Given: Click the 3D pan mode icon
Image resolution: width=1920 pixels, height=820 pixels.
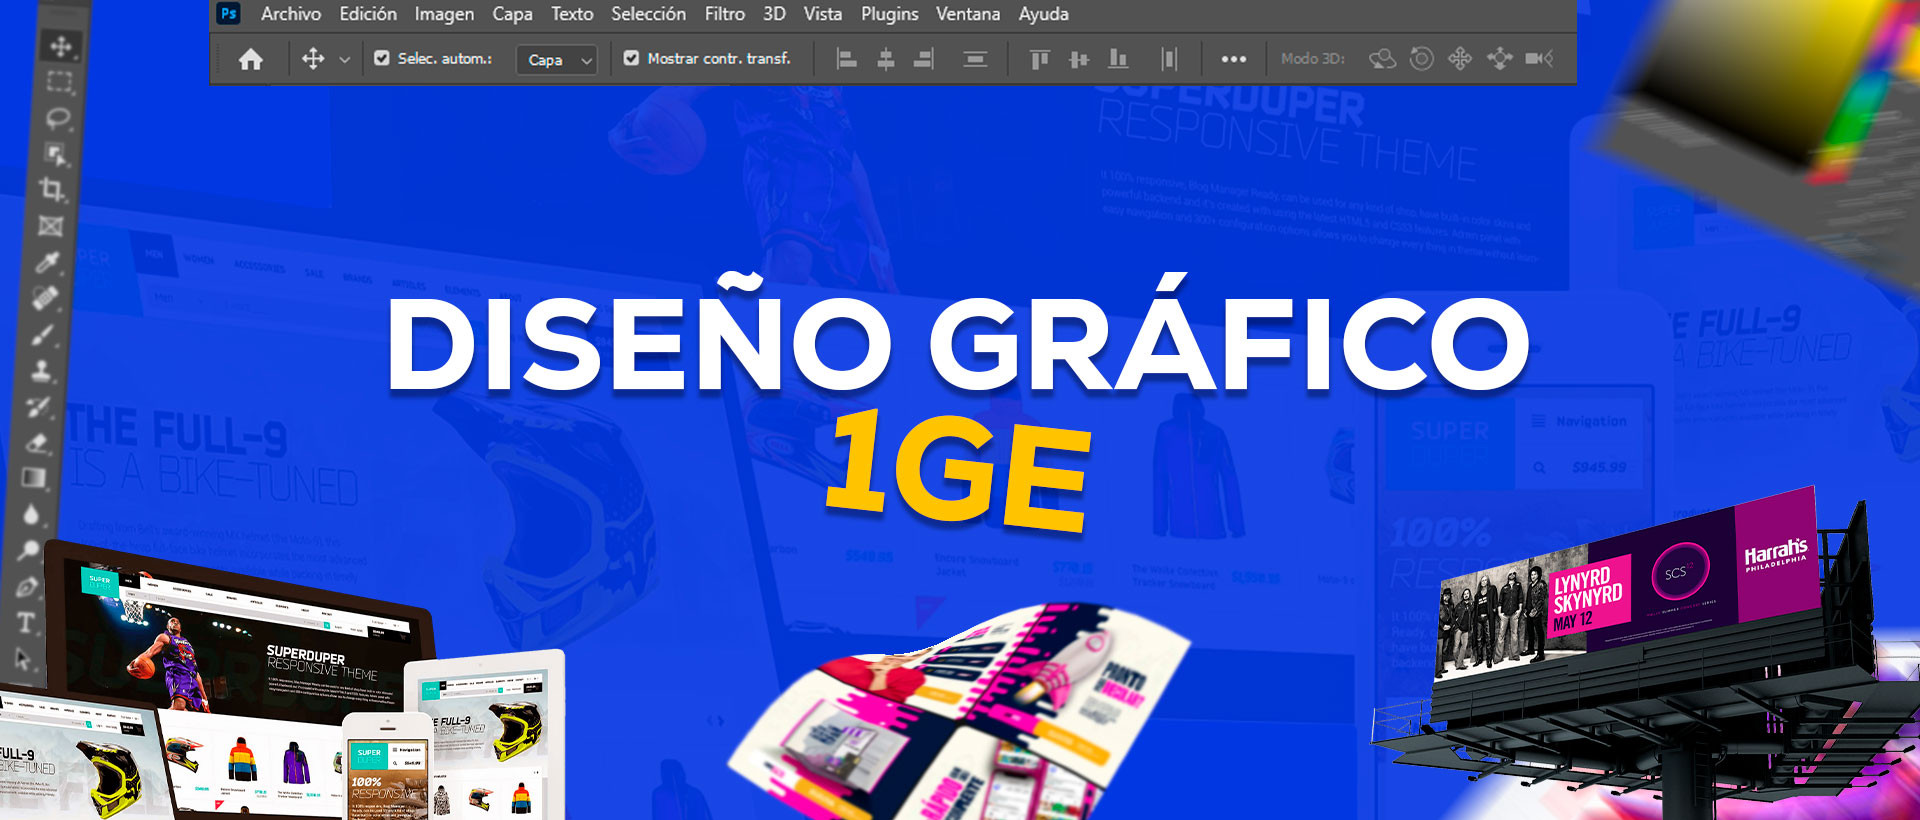Looking at the screenshot, I should [x=1460, y=59].
